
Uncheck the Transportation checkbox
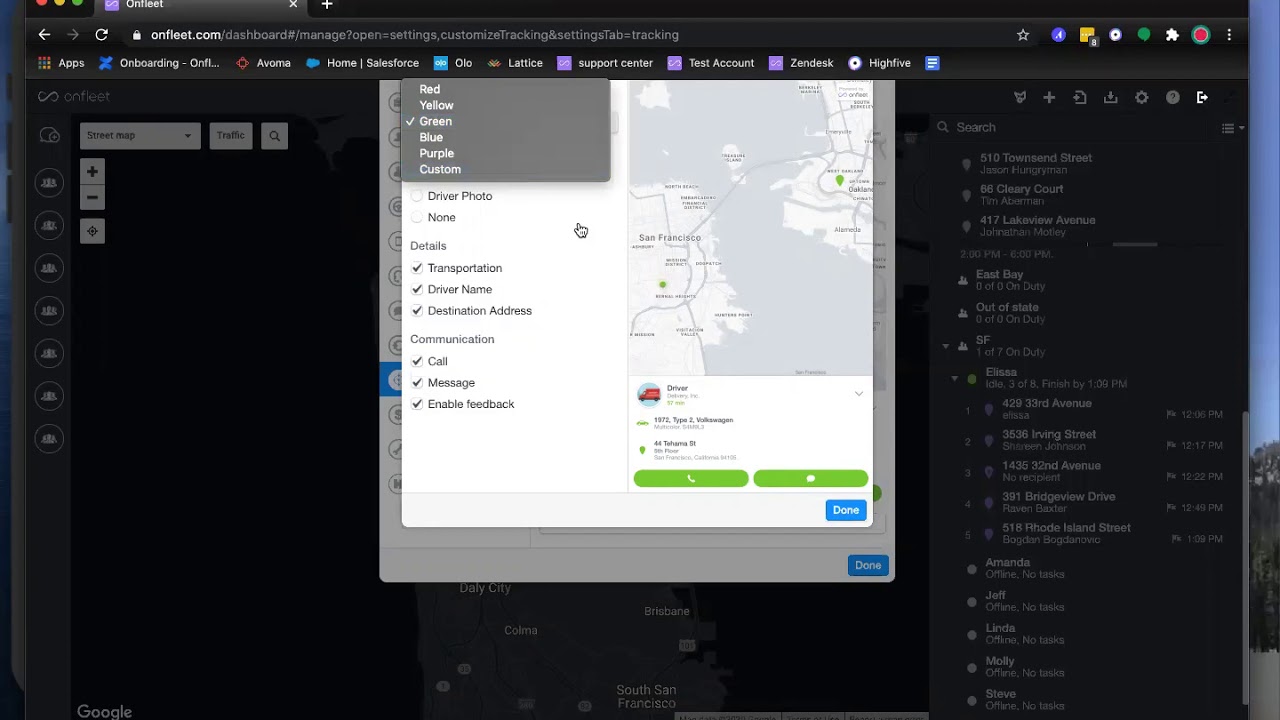[x=417, y=268]
